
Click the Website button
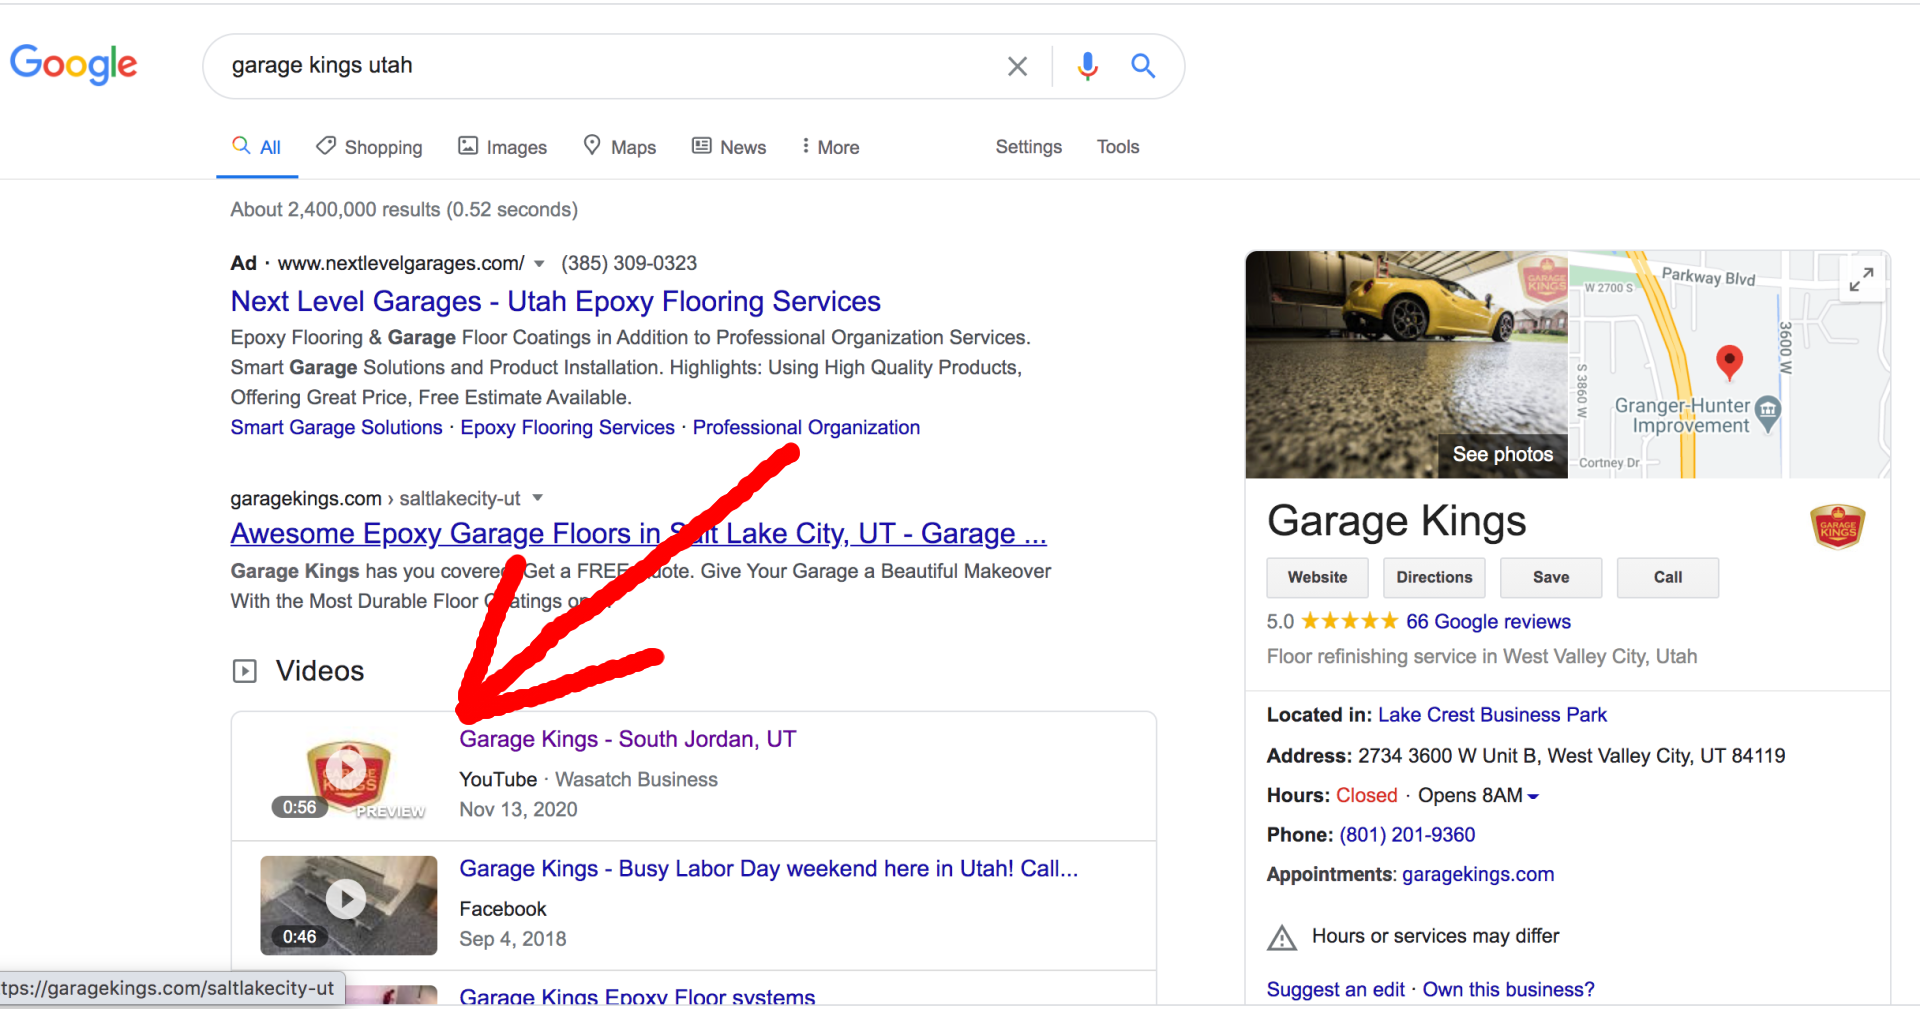(1317, 577)
